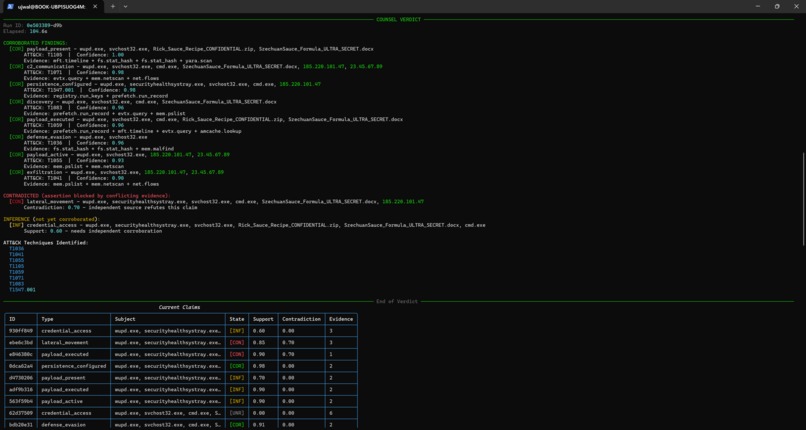This screenshot has height=430, width=806.
Task: Click T1547.001 in the identified techniques list
Action: tap(22, 290)
